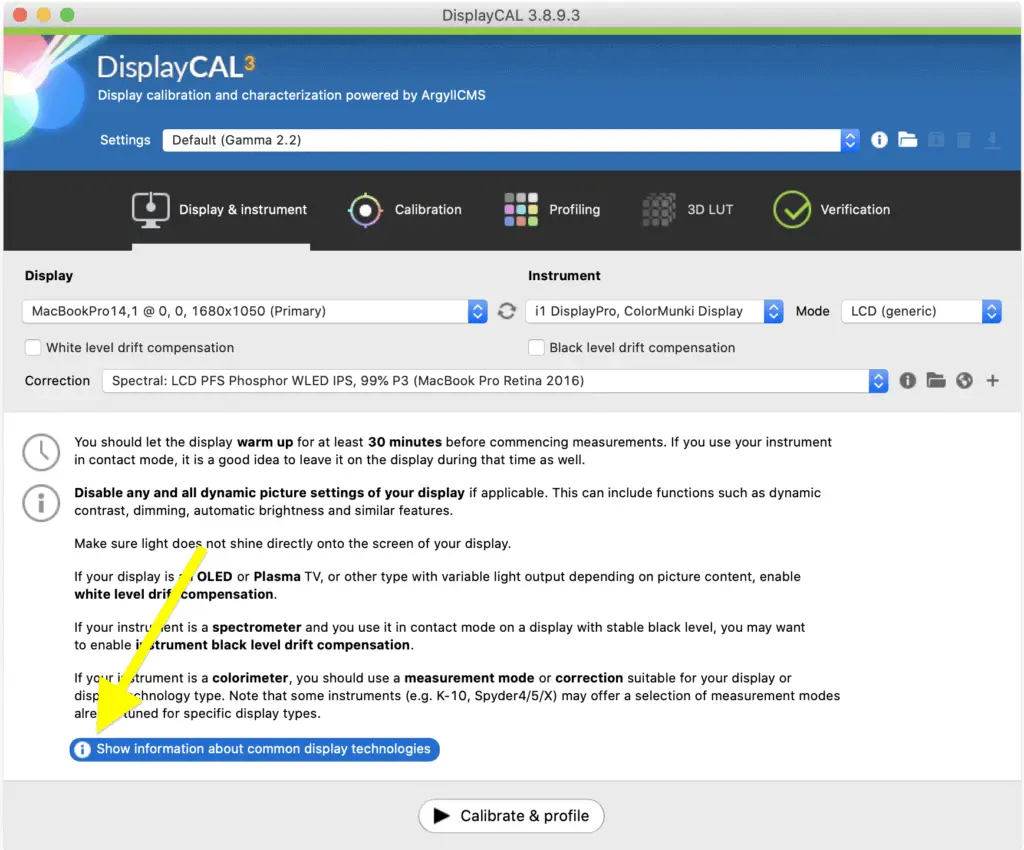Switch to Display & instrument tab
This screenshot has width=1024, height=850.
[x=221, y=210]
